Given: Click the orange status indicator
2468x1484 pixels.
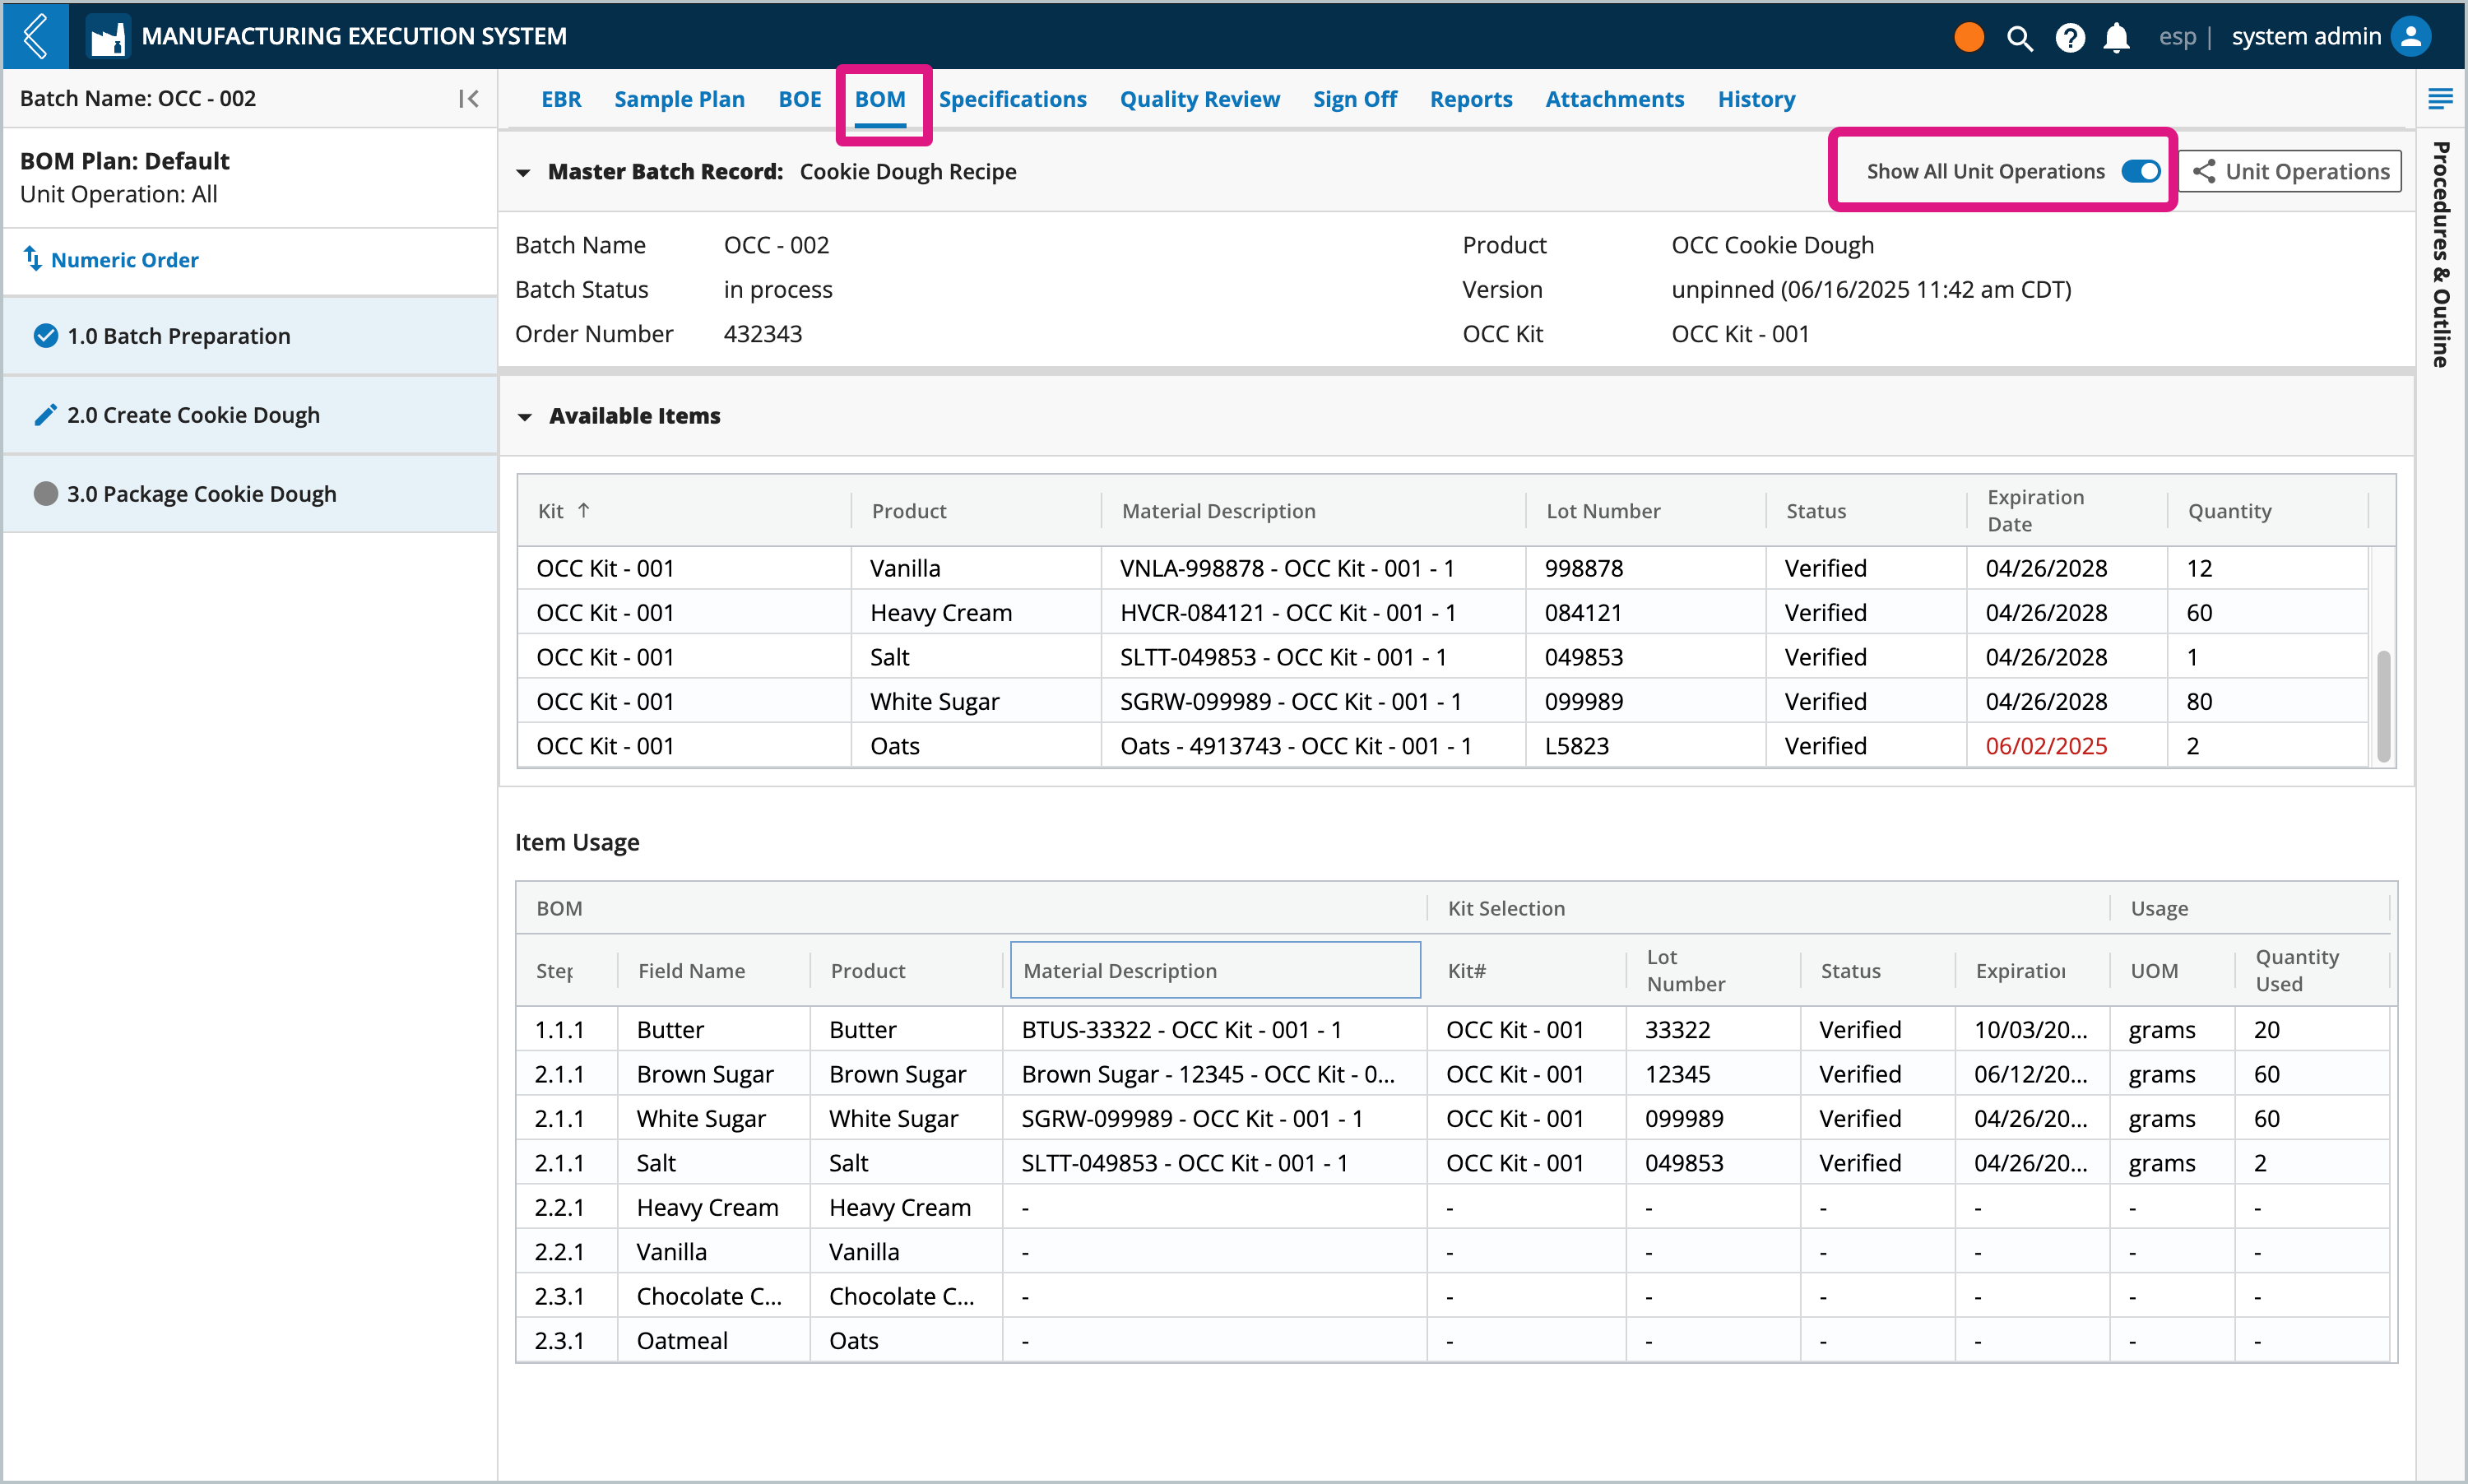Looking at the screenshot, I should coord(1968,37).
